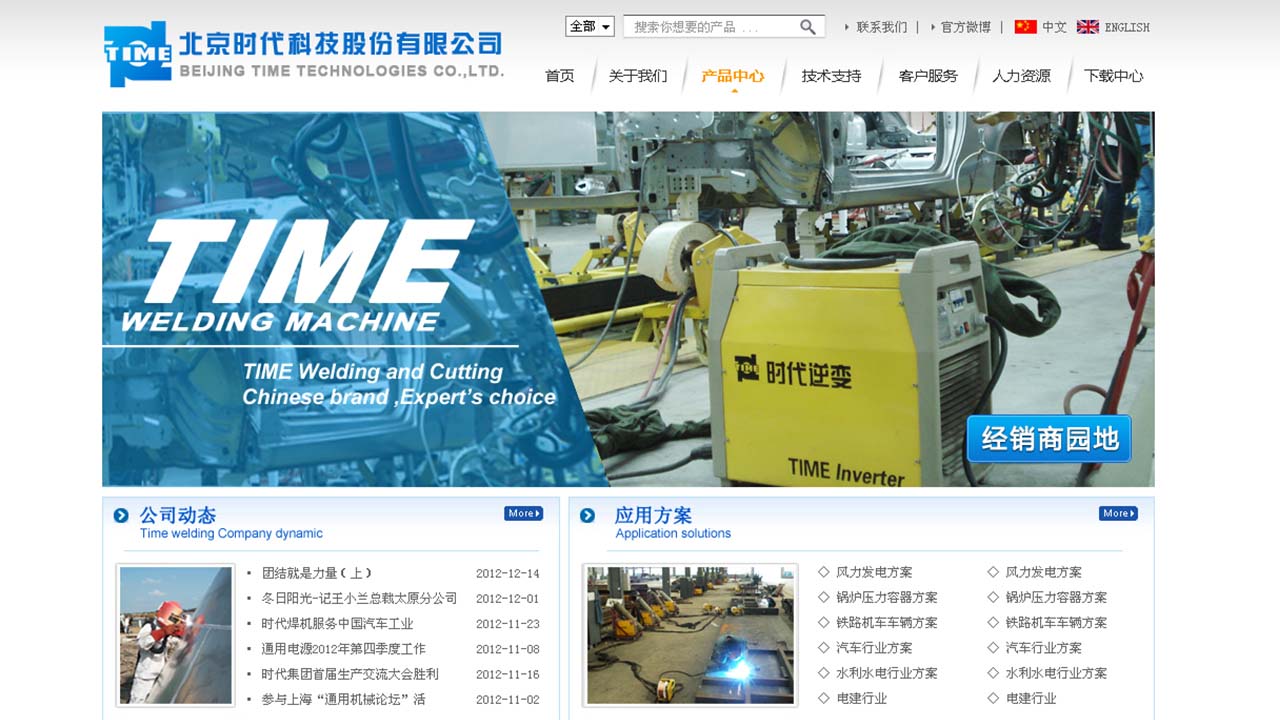1280x720 pixels.
Task: Click the 公司动态 section heading
Action: 177,515
